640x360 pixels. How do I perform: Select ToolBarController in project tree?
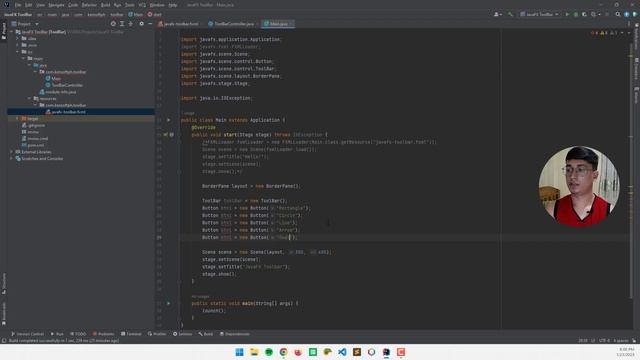click(64, 85)
